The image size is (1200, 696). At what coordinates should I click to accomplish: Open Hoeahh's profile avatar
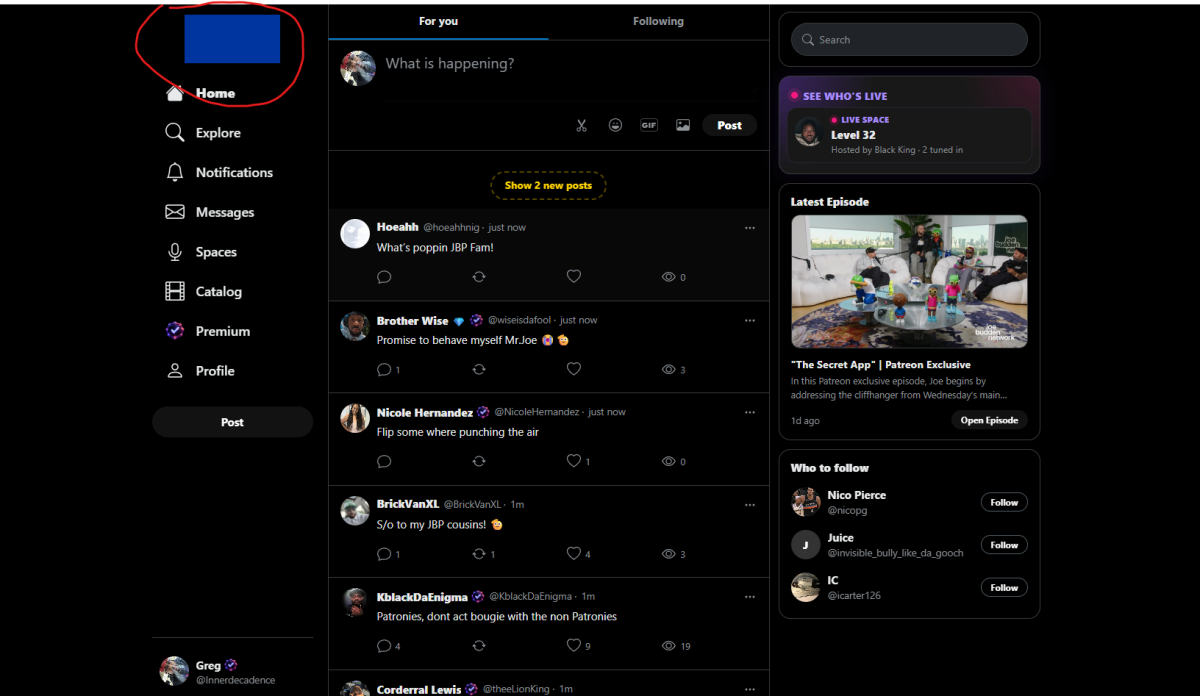[x=355, y=234]
